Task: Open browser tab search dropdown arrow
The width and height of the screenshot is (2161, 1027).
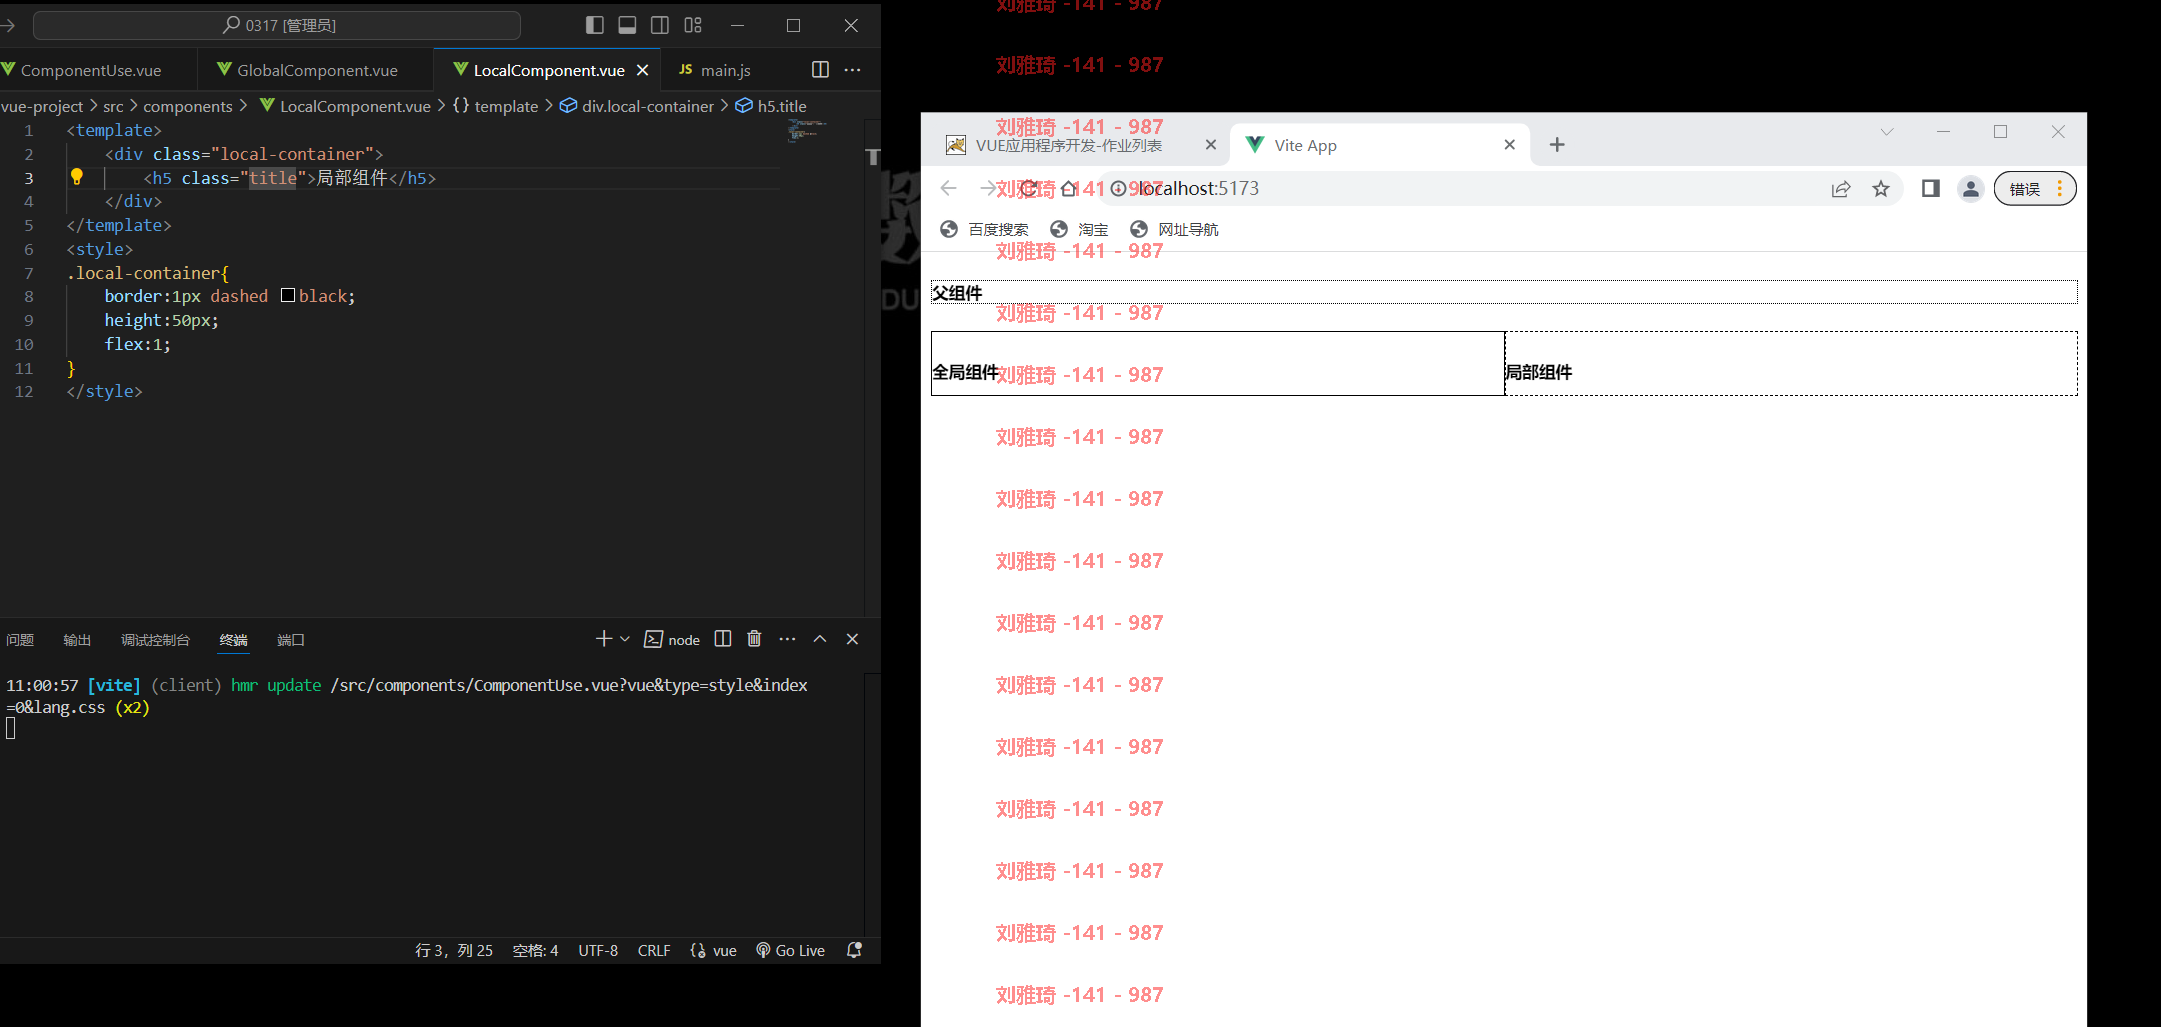Action: [1887, 132]
